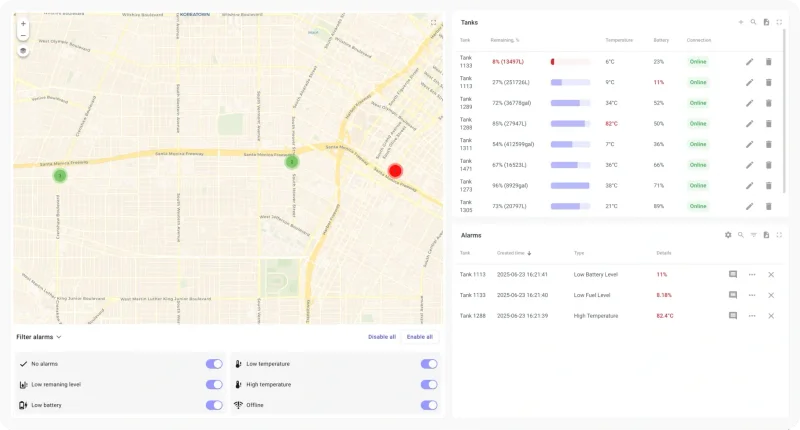
Task: Clear the Tank 1288 High Temperature alarm
Action: point(771,316)
